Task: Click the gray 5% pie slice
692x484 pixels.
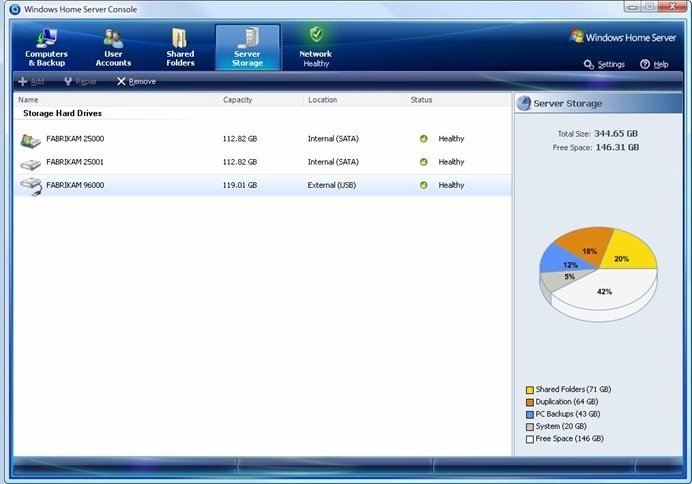Action: point(560,280)
